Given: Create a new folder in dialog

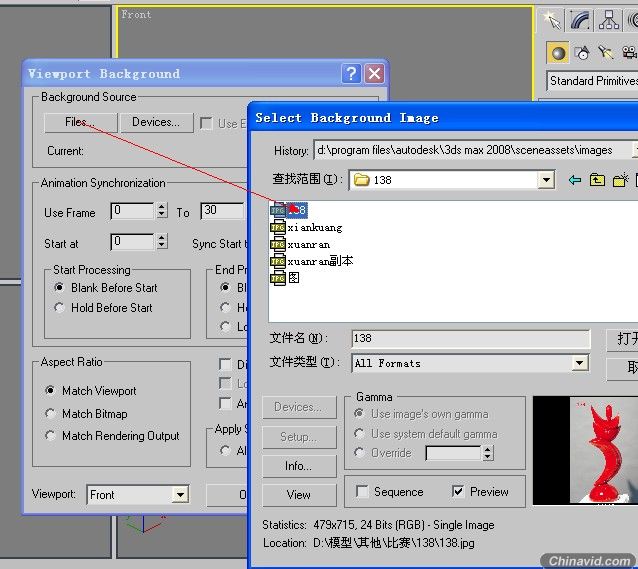Looking at the screenshot, I should [x=620, y=180].
